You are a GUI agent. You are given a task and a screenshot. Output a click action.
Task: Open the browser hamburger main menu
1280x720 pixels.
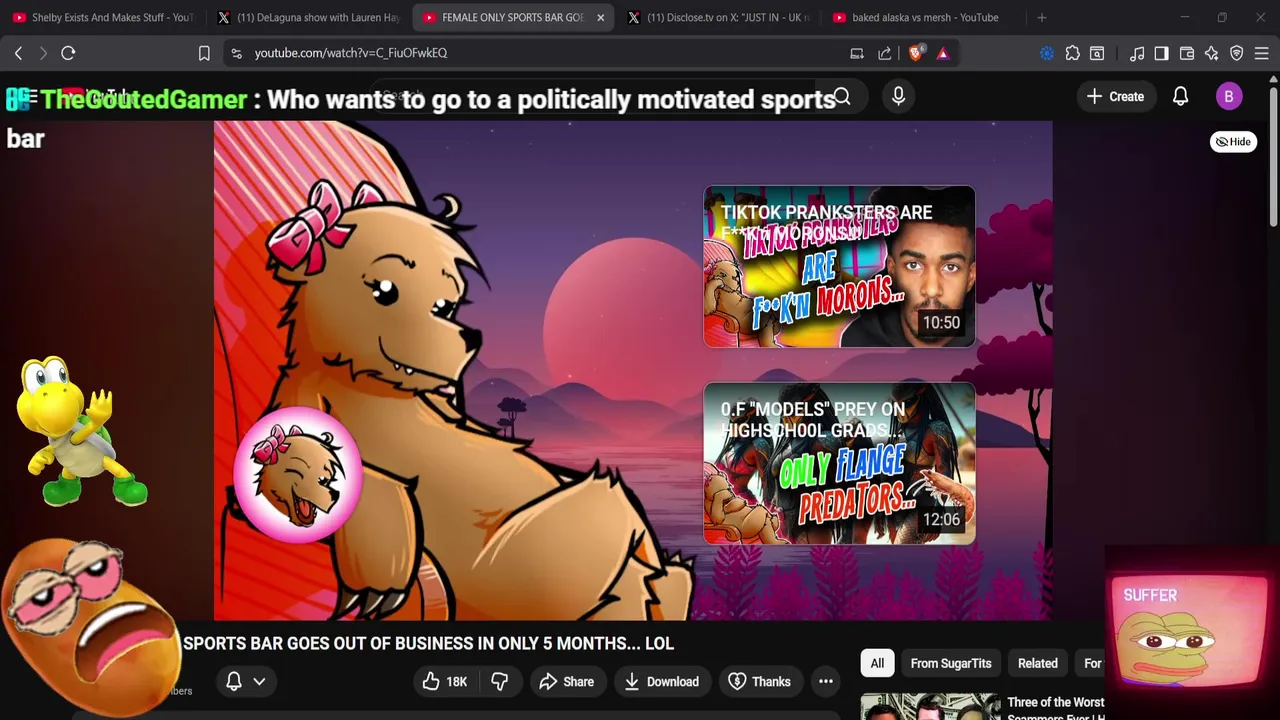click(x=1262, y=53)
